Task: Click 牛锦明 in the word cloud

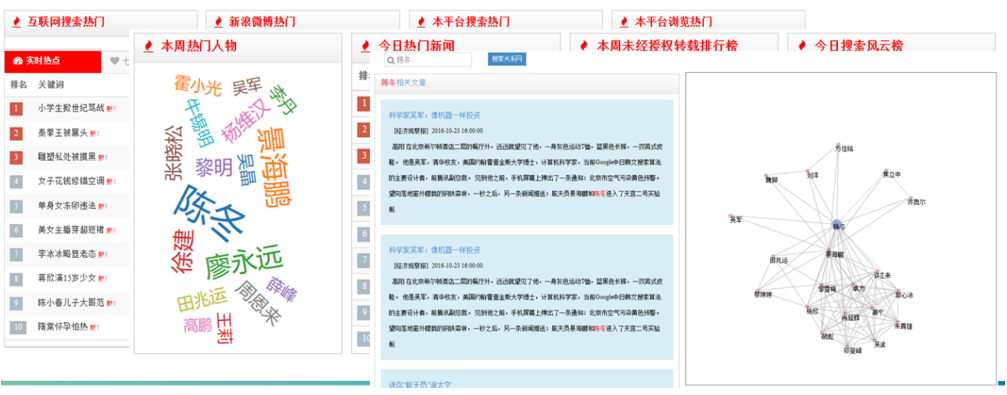Action: point(200,123)
